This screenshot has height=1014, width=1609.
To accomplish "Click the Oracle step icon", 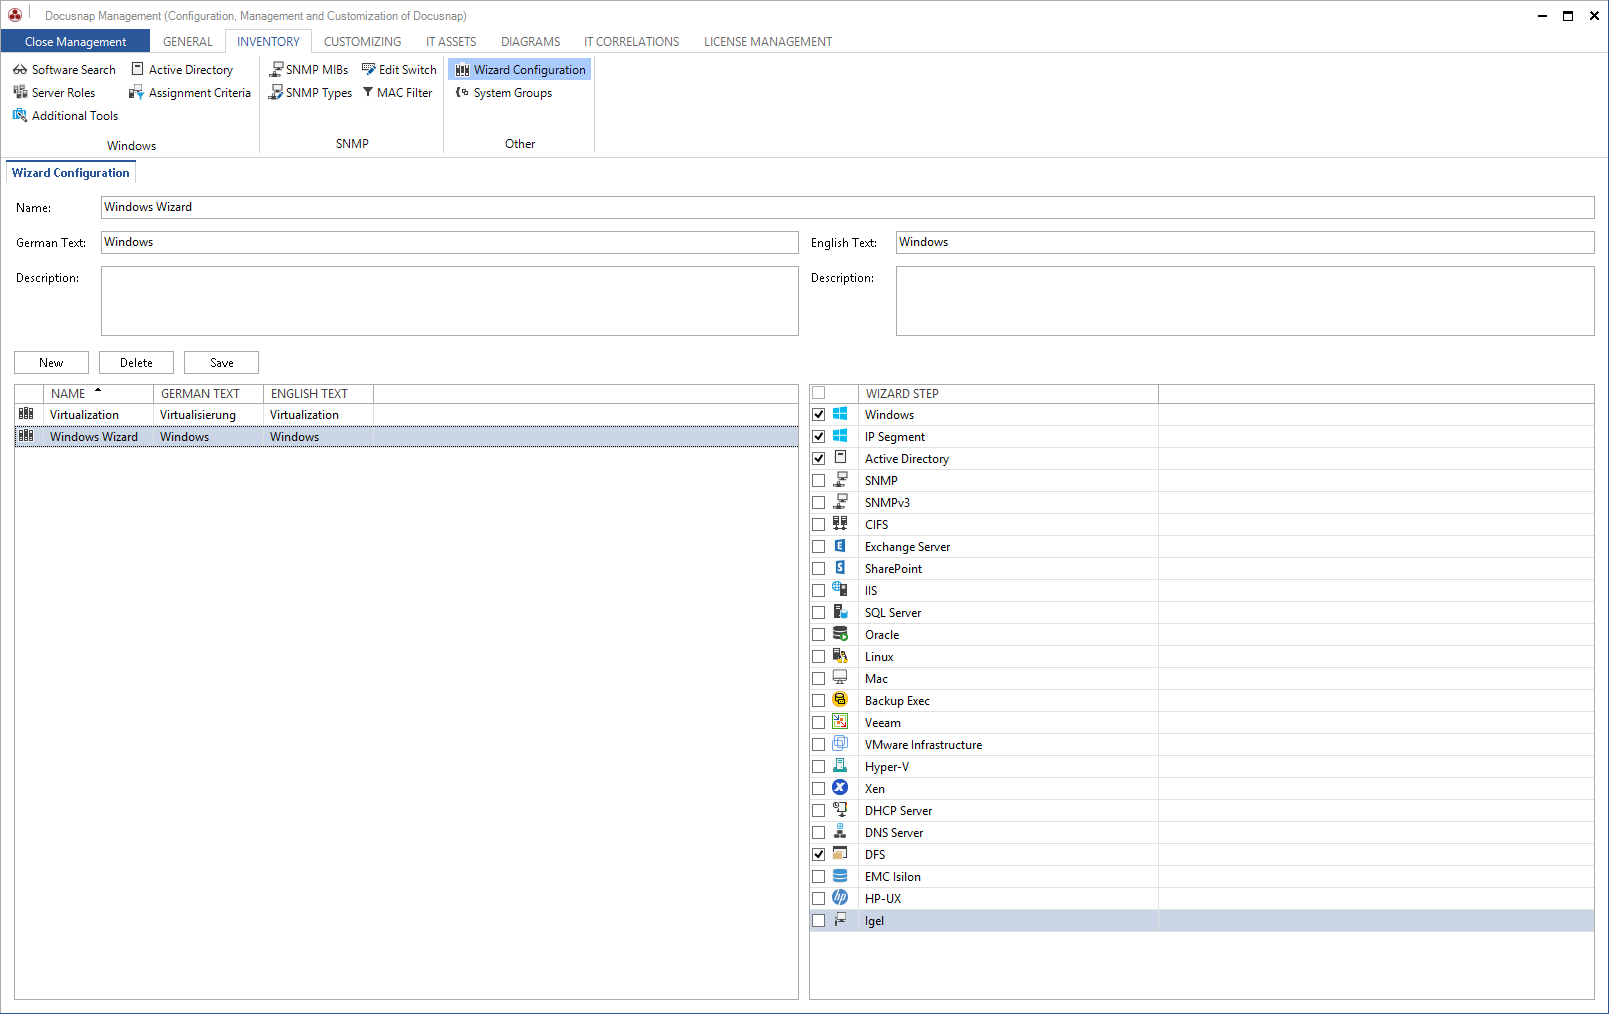I will tap(840, 634).
